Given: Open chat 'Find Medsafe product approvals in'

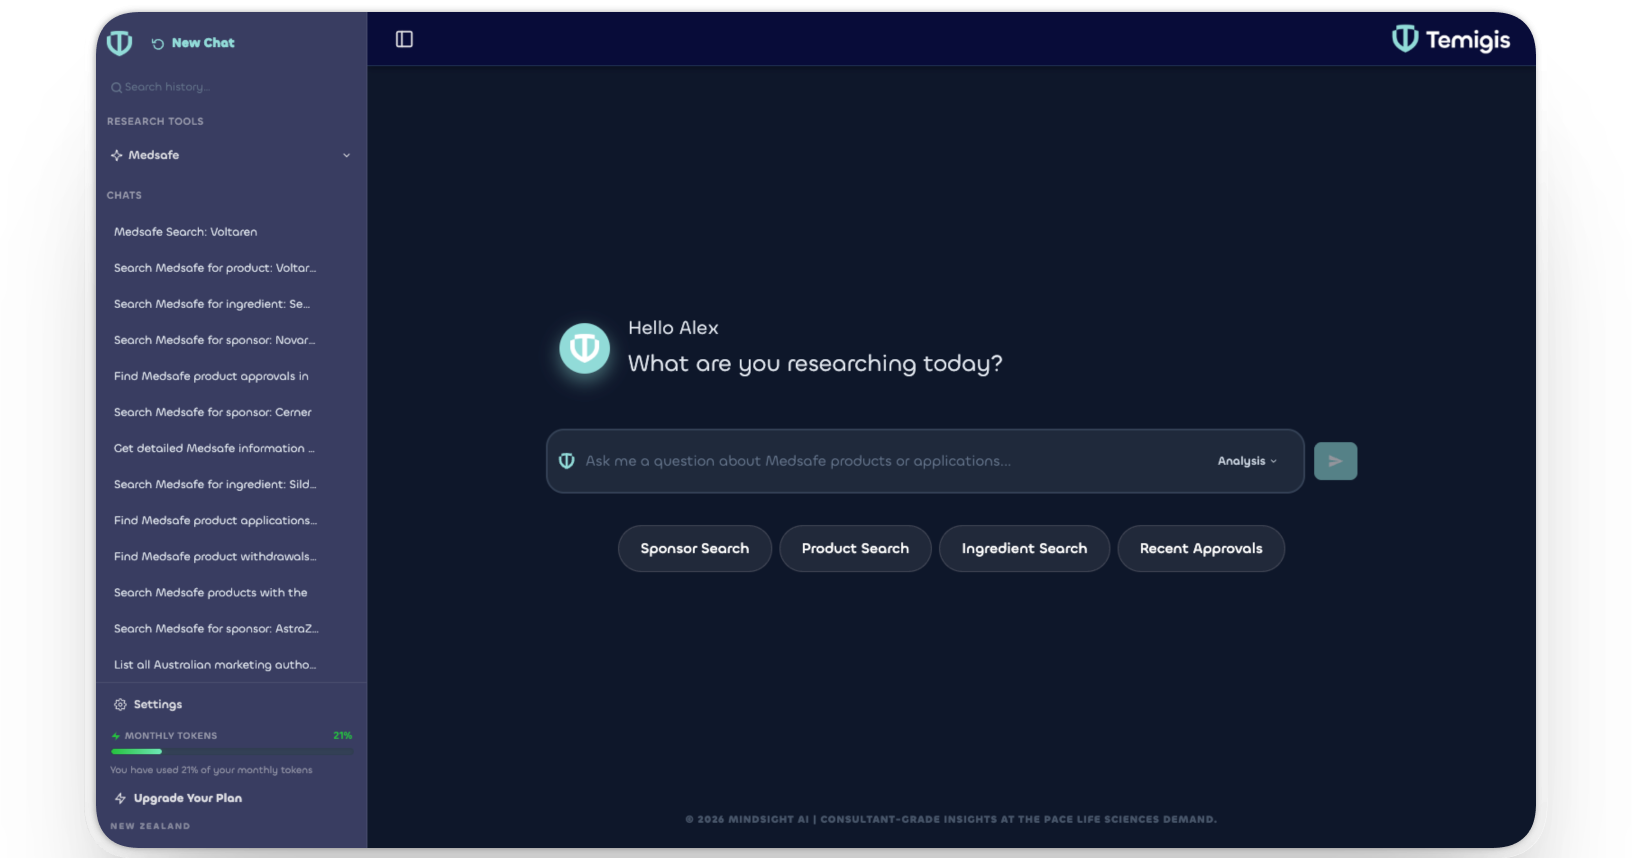Looking at the screenshot, I should click(x=211, y=376).
